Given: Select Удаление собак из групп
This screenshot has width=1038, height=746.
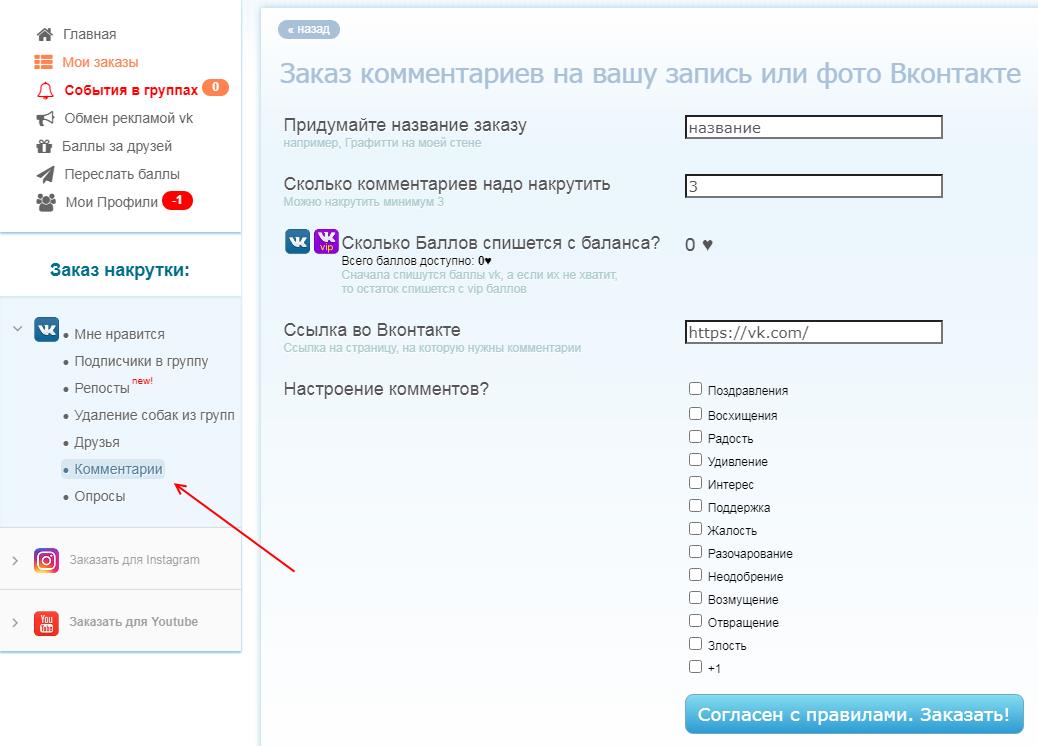Looking at the screenshot, I should 154,416.
